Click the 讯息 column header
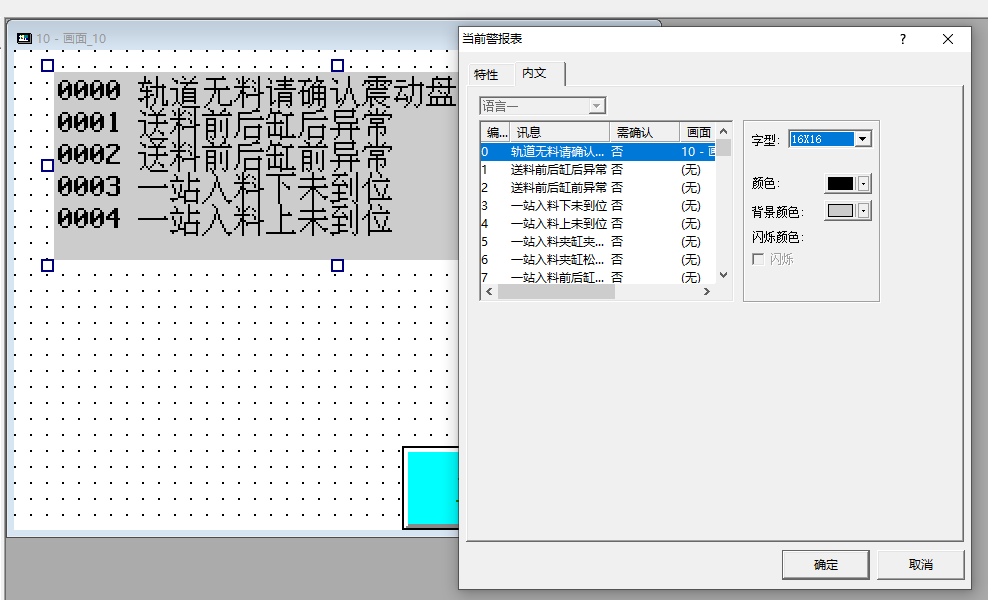Viewport: 988px width, 600px height. click(x=559, y=132)
